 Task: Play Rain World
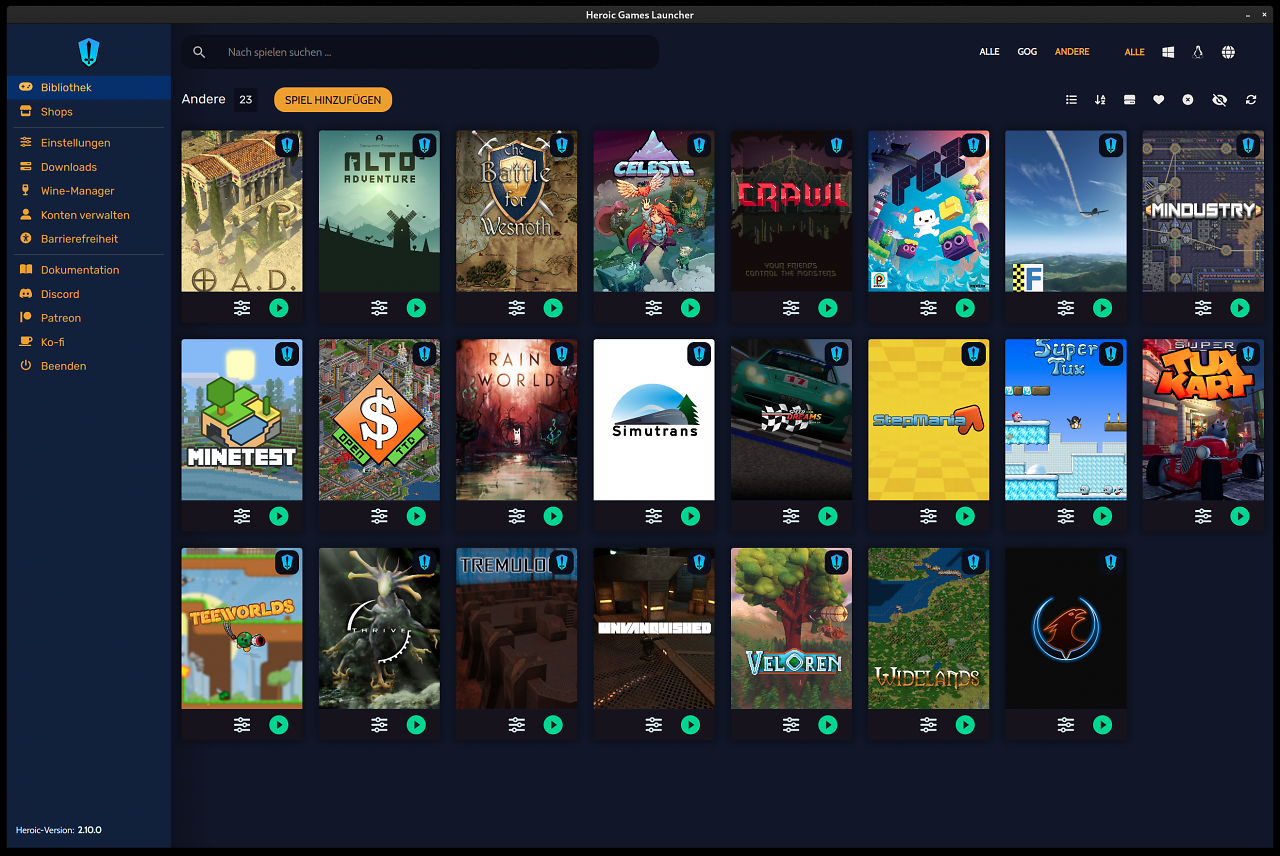coord(553,516)
